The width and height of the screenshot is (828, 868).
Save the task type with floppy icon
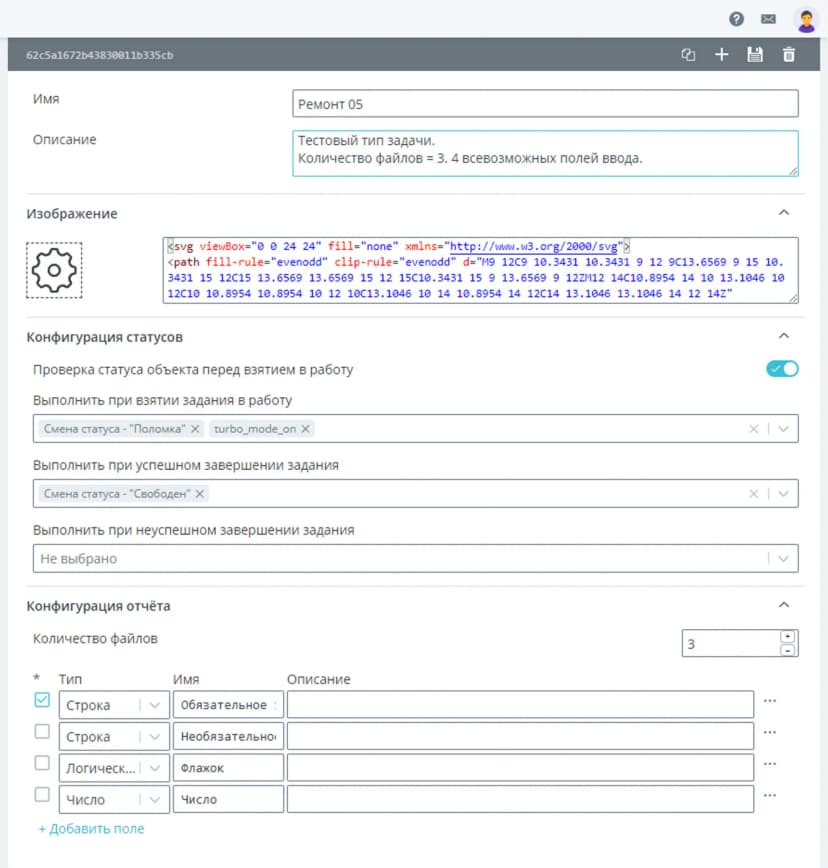pos(755,54)
